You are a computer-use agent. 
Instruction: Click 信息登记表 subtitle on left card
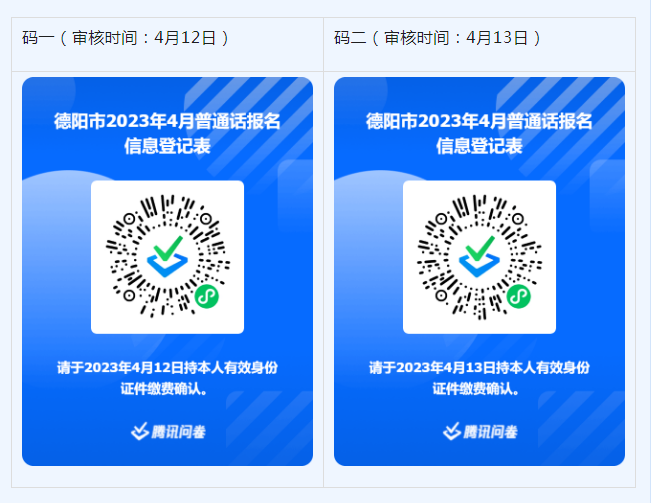click(x=167, y=146)
